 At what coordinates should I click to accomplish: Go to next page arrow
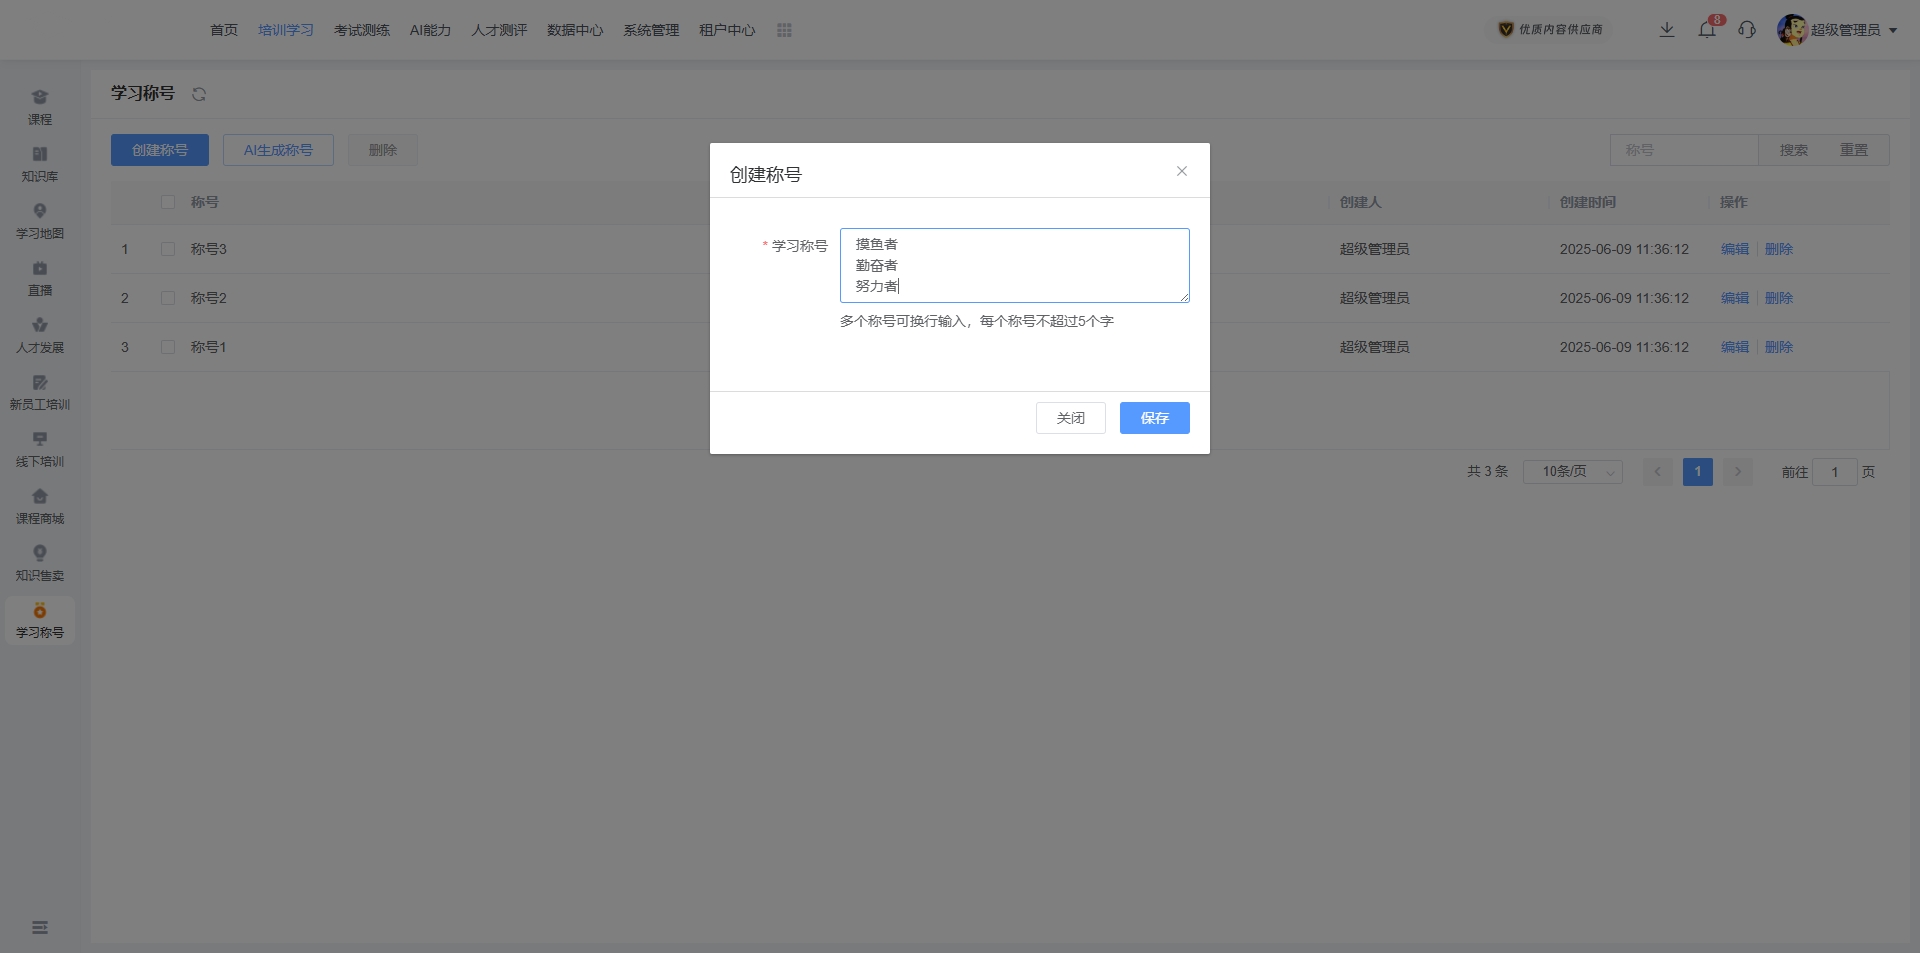(x=1738, y=472)
